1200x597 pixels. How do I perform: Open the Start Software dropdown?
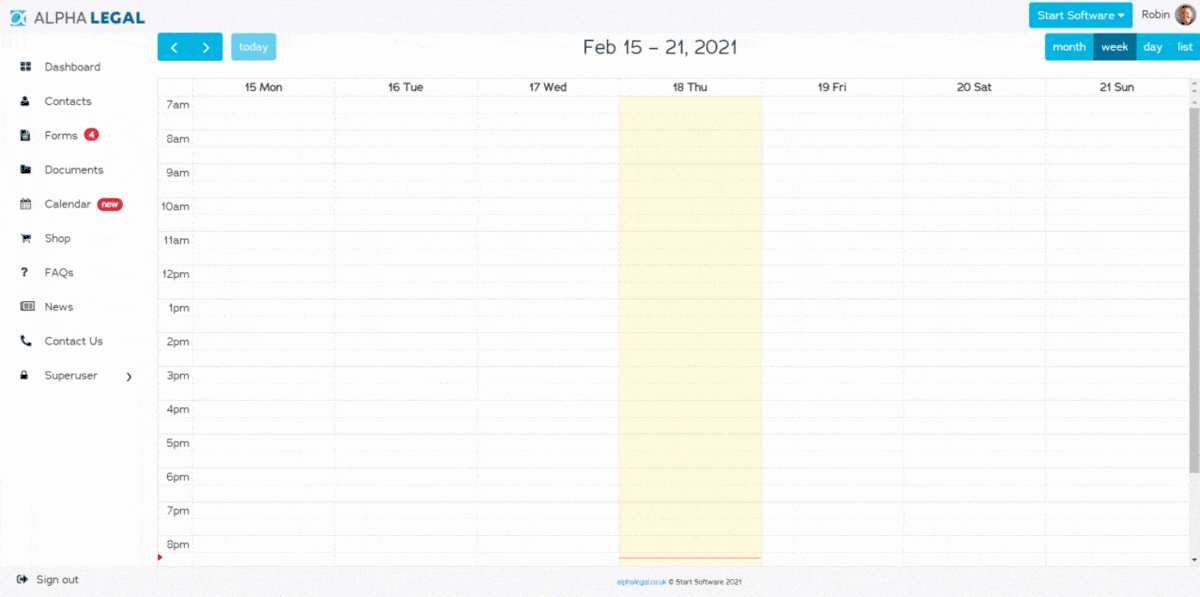(x=1080, y=15)
